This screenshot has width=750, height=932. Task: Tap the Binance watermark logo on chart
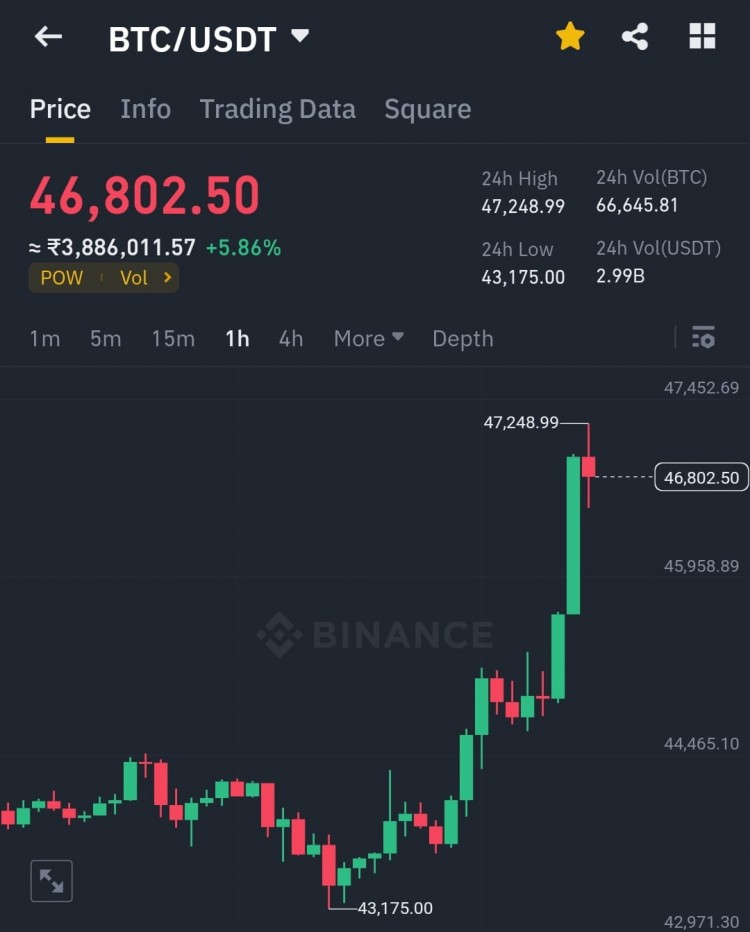point(374,635)
